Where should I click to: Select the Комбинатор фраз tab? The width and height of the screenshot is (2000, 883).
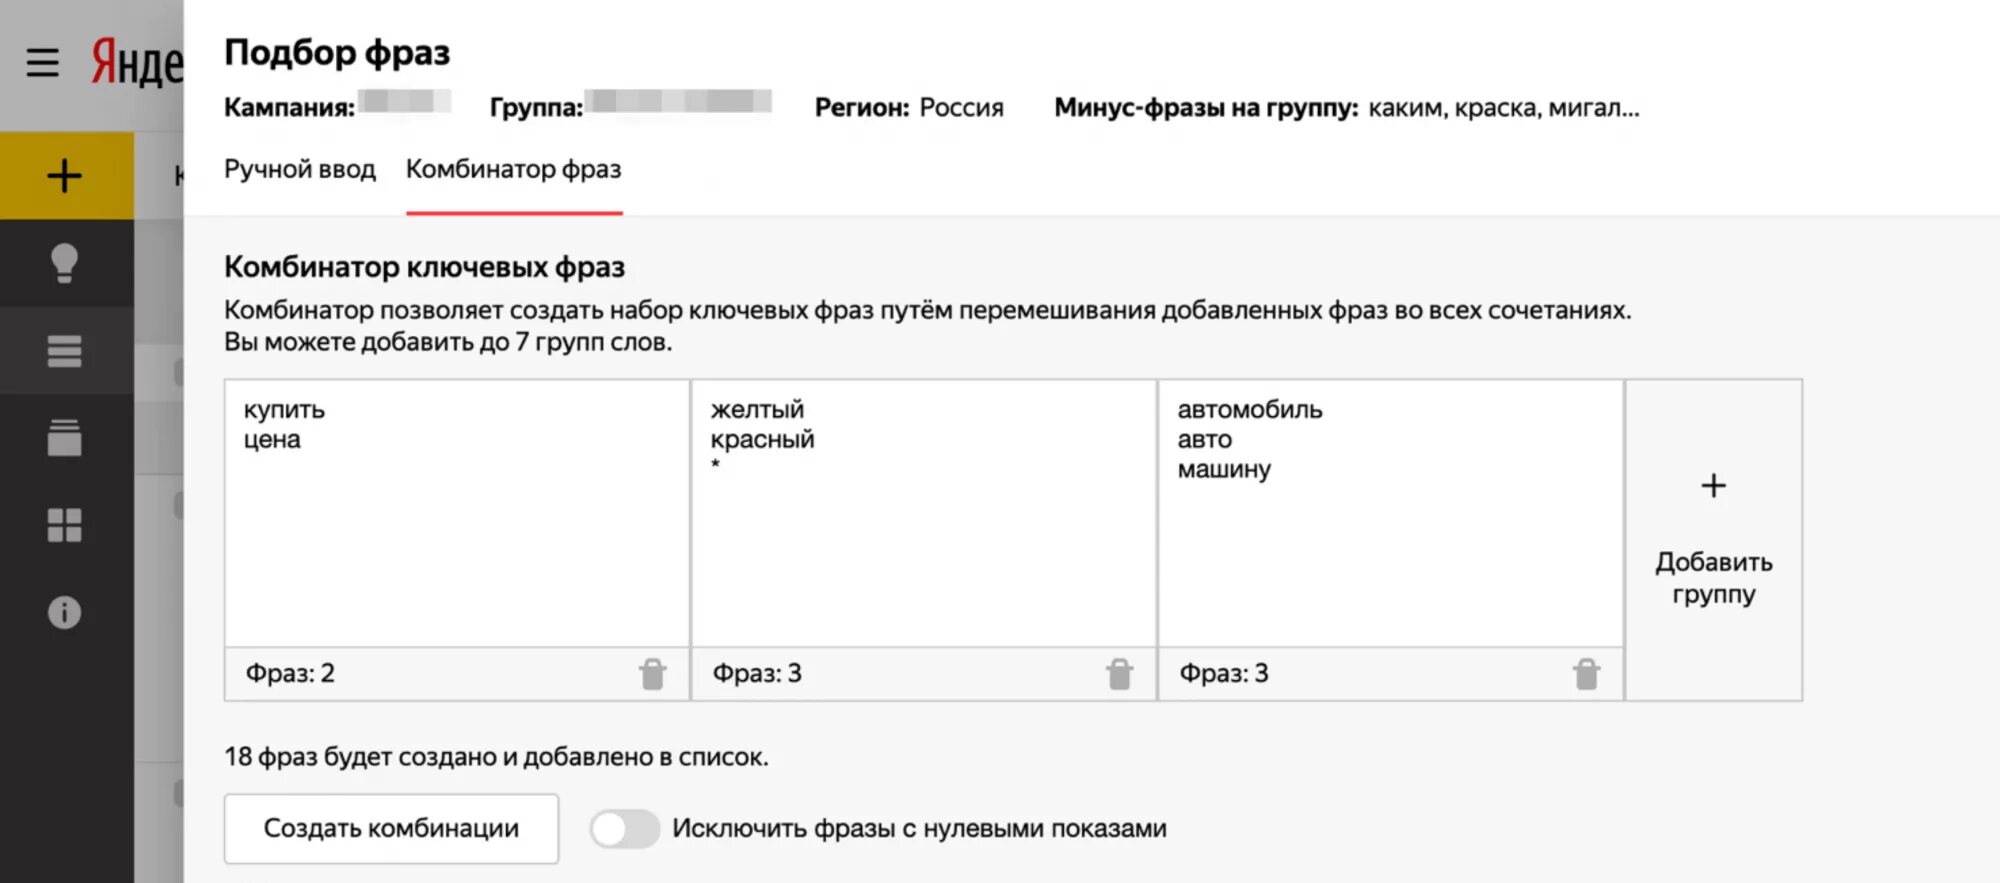(513, 169)
